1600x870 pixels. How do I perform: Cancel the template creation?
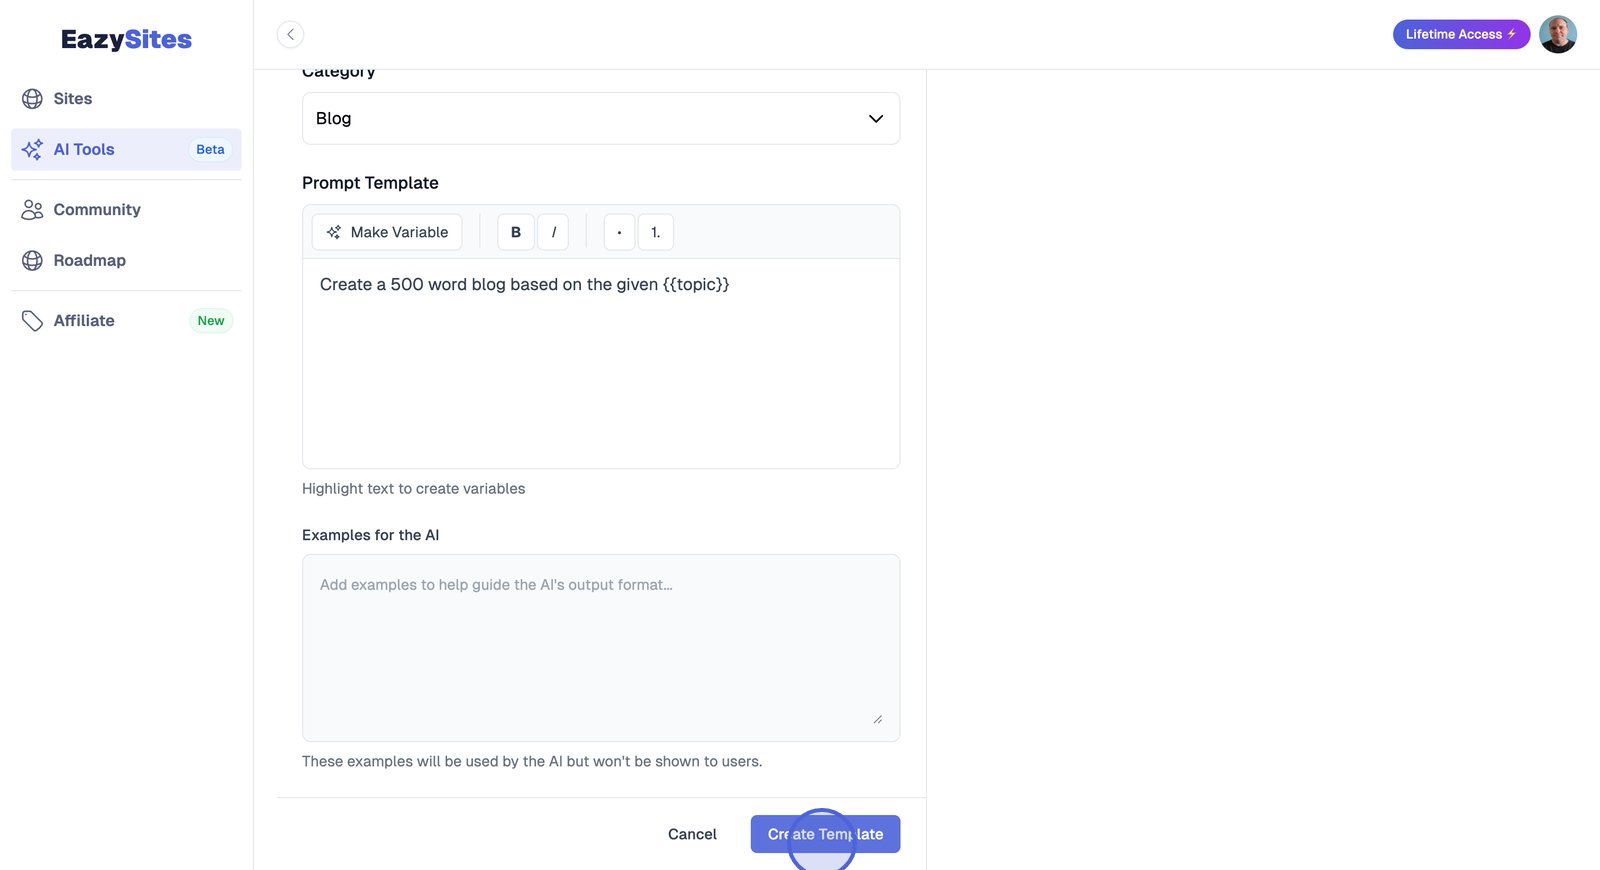692,834
